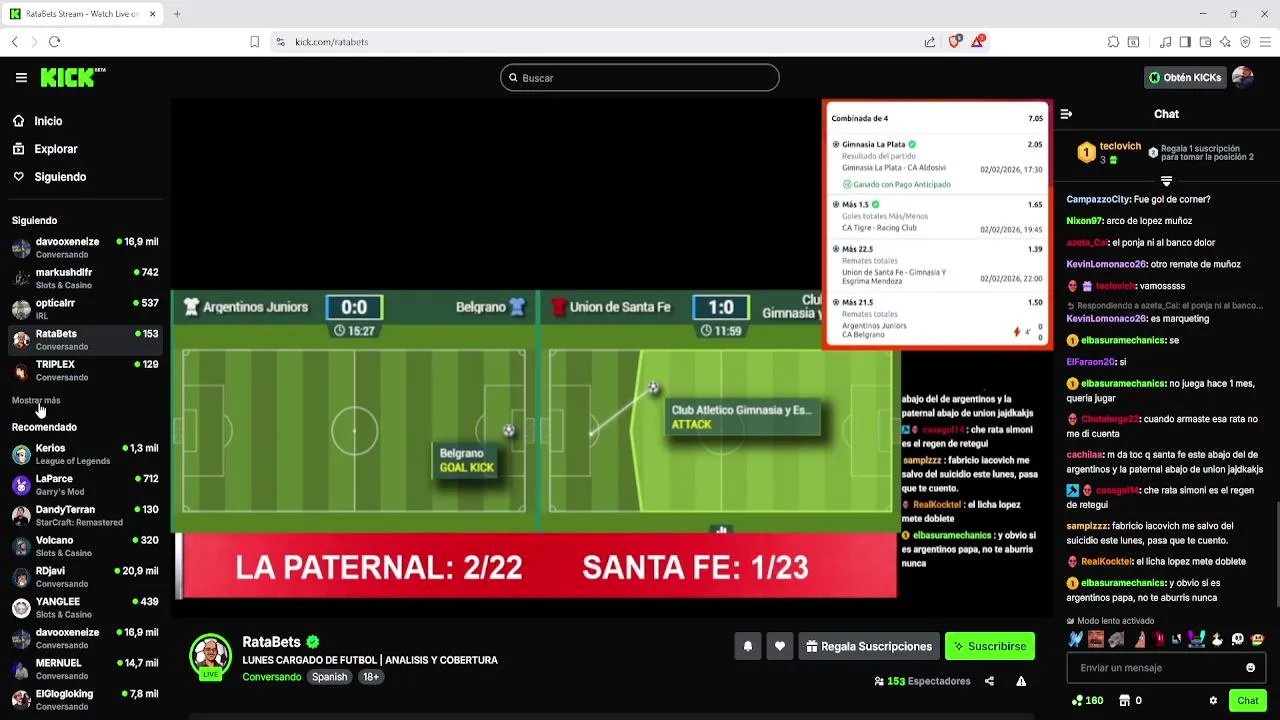Image resolution: width=1280 pixels, height=720 pixels.
Task: Open recommended channel ElGlogloking
Action: (85, 700)
